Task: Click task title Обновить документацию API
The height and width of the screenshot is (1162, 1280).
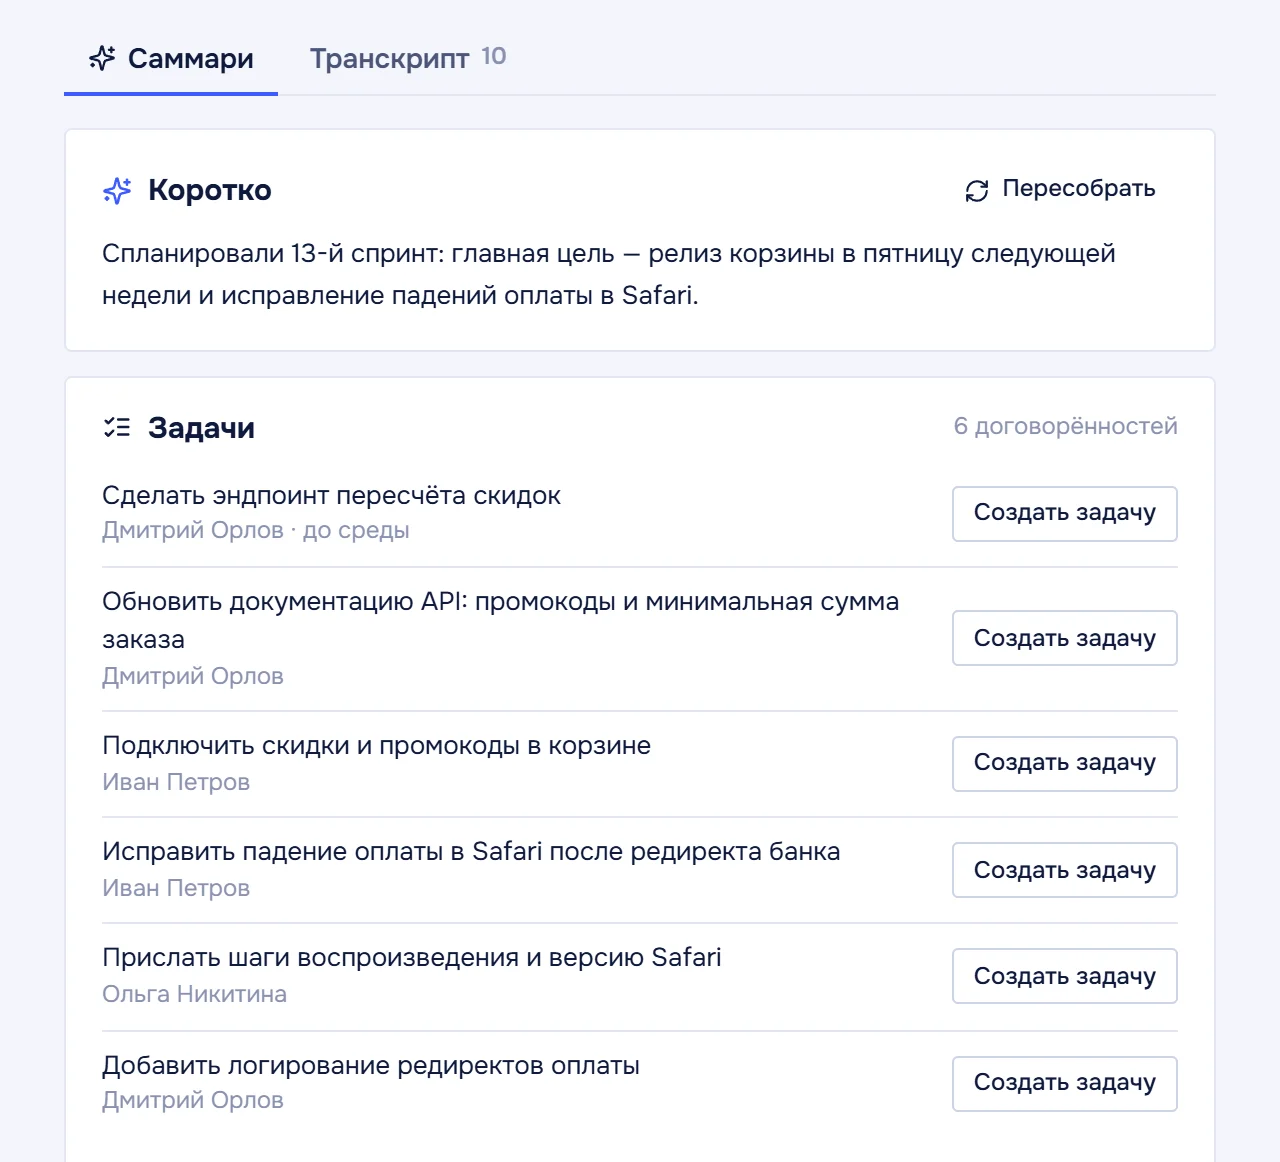Action: pyautogui.click(x=500, y=620)
